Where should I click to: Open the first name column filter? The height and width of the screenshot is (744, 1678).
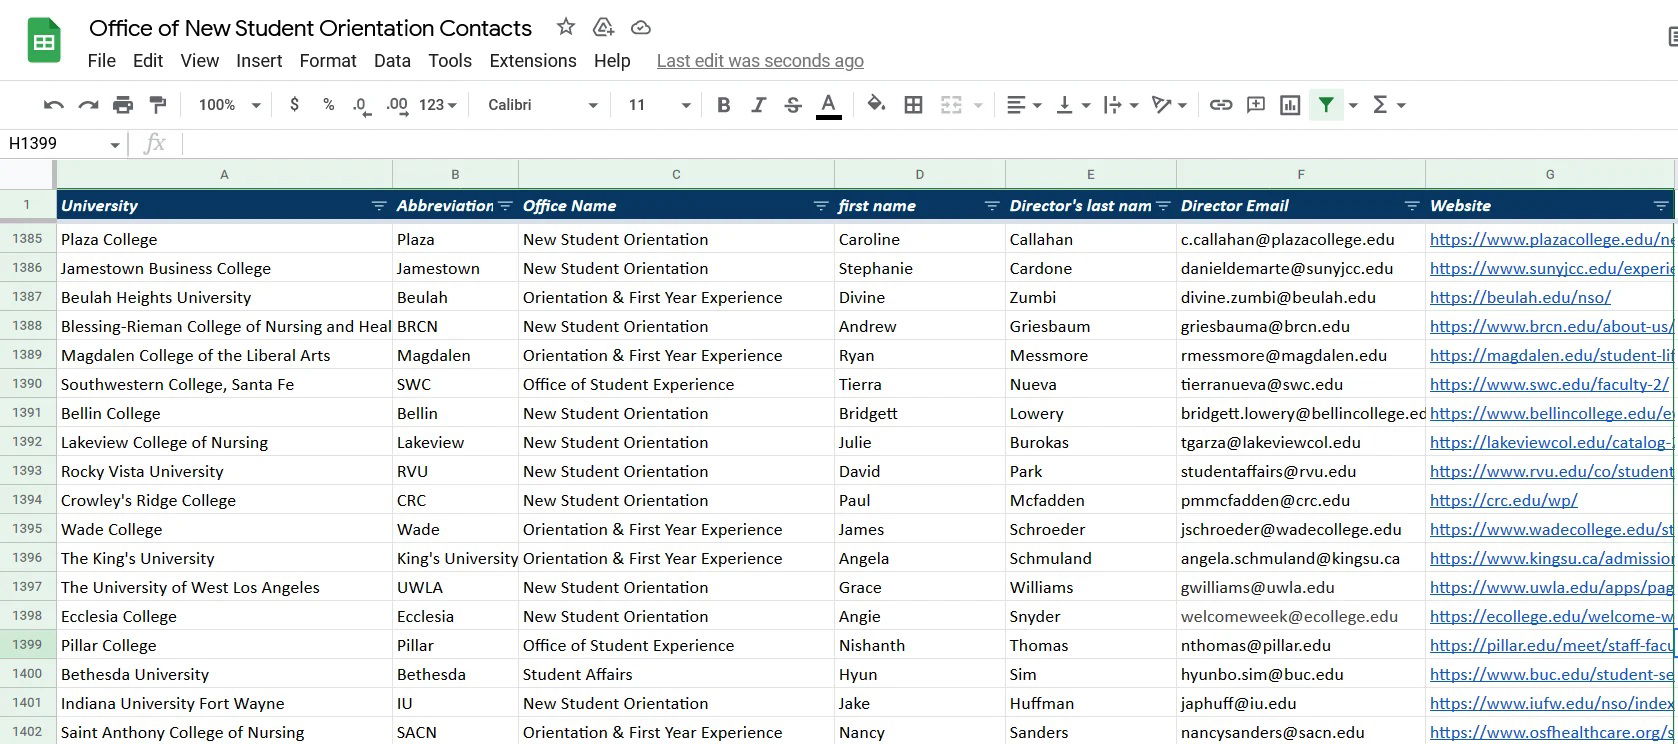(992, 206)
